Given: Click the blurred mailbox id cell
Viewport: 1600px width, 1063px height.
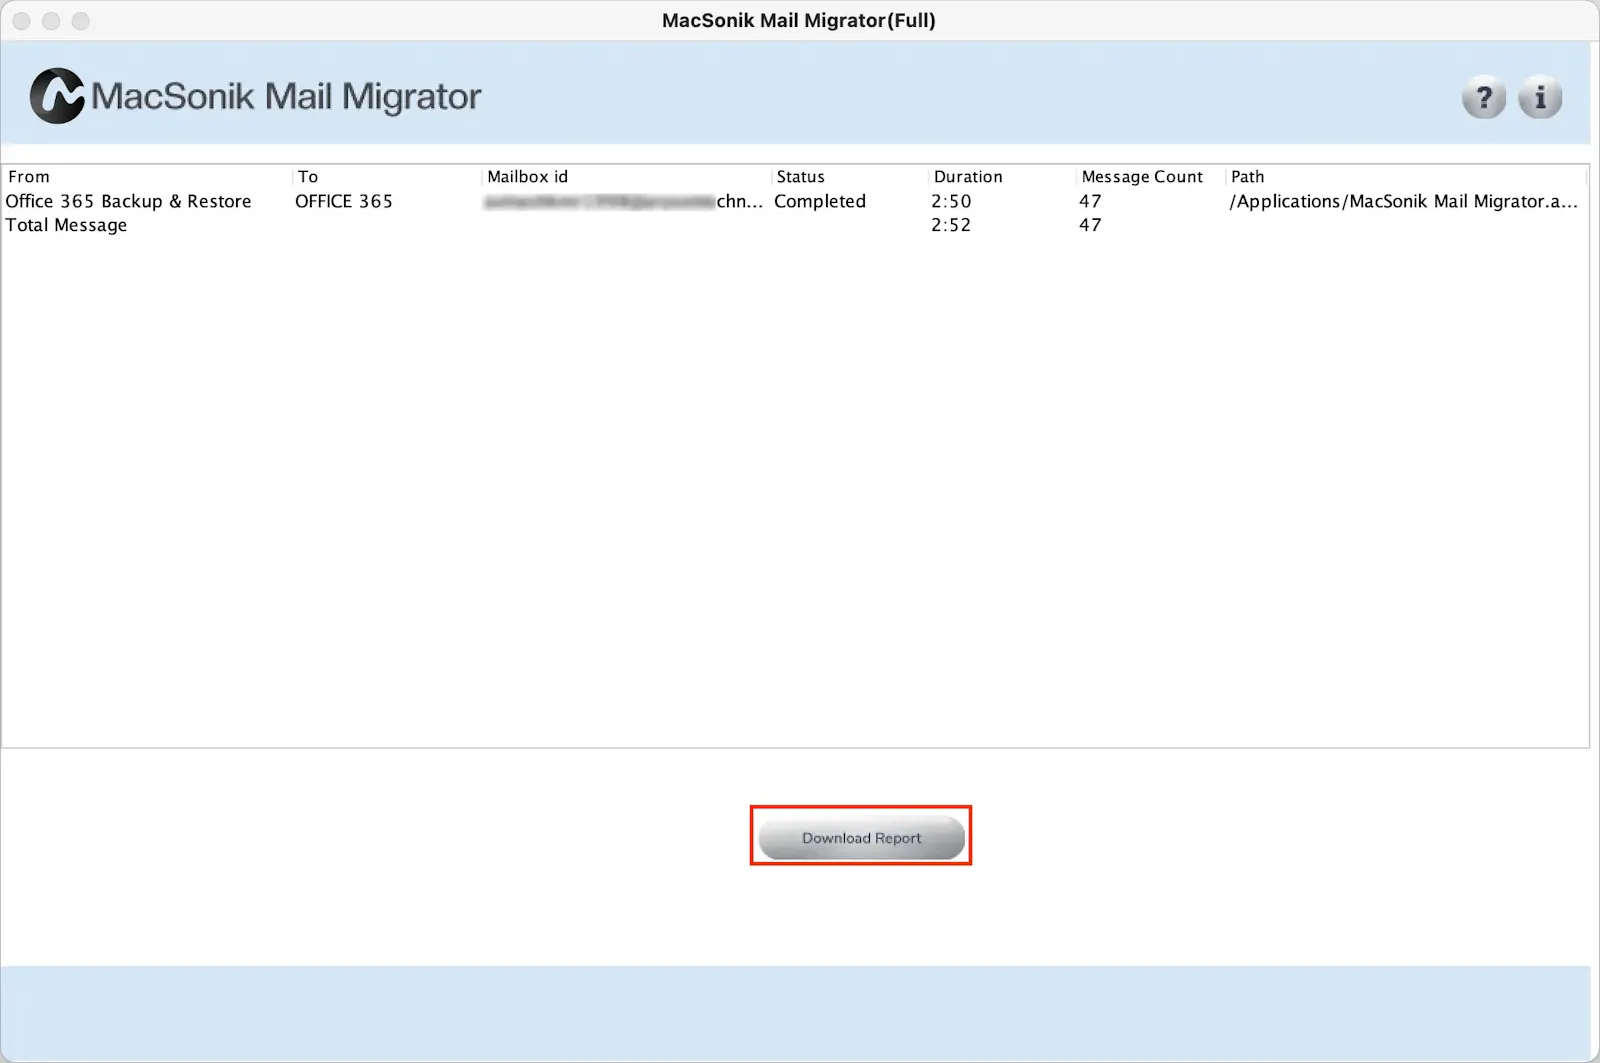Looking at the screenshot, I should (x=624, y=201).
